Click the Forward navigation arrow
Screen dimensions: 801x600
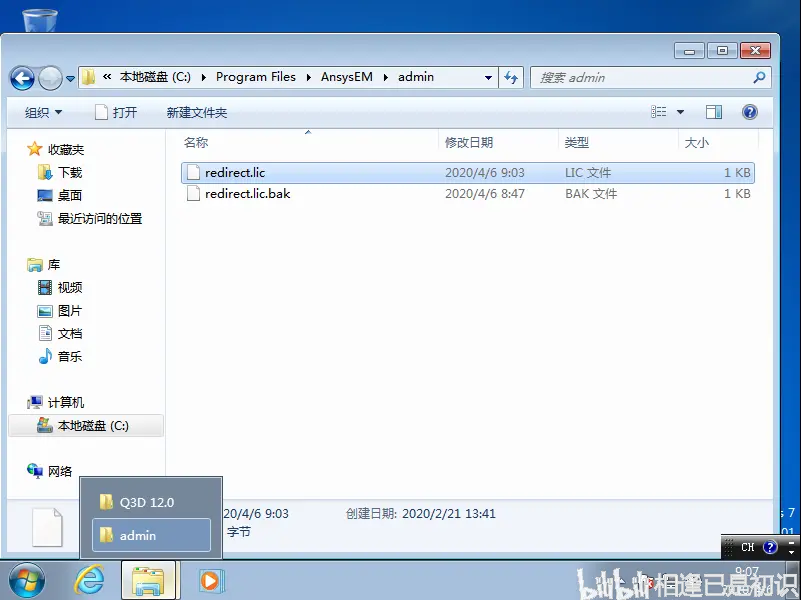pyautogui.click(x=50, y=79)
